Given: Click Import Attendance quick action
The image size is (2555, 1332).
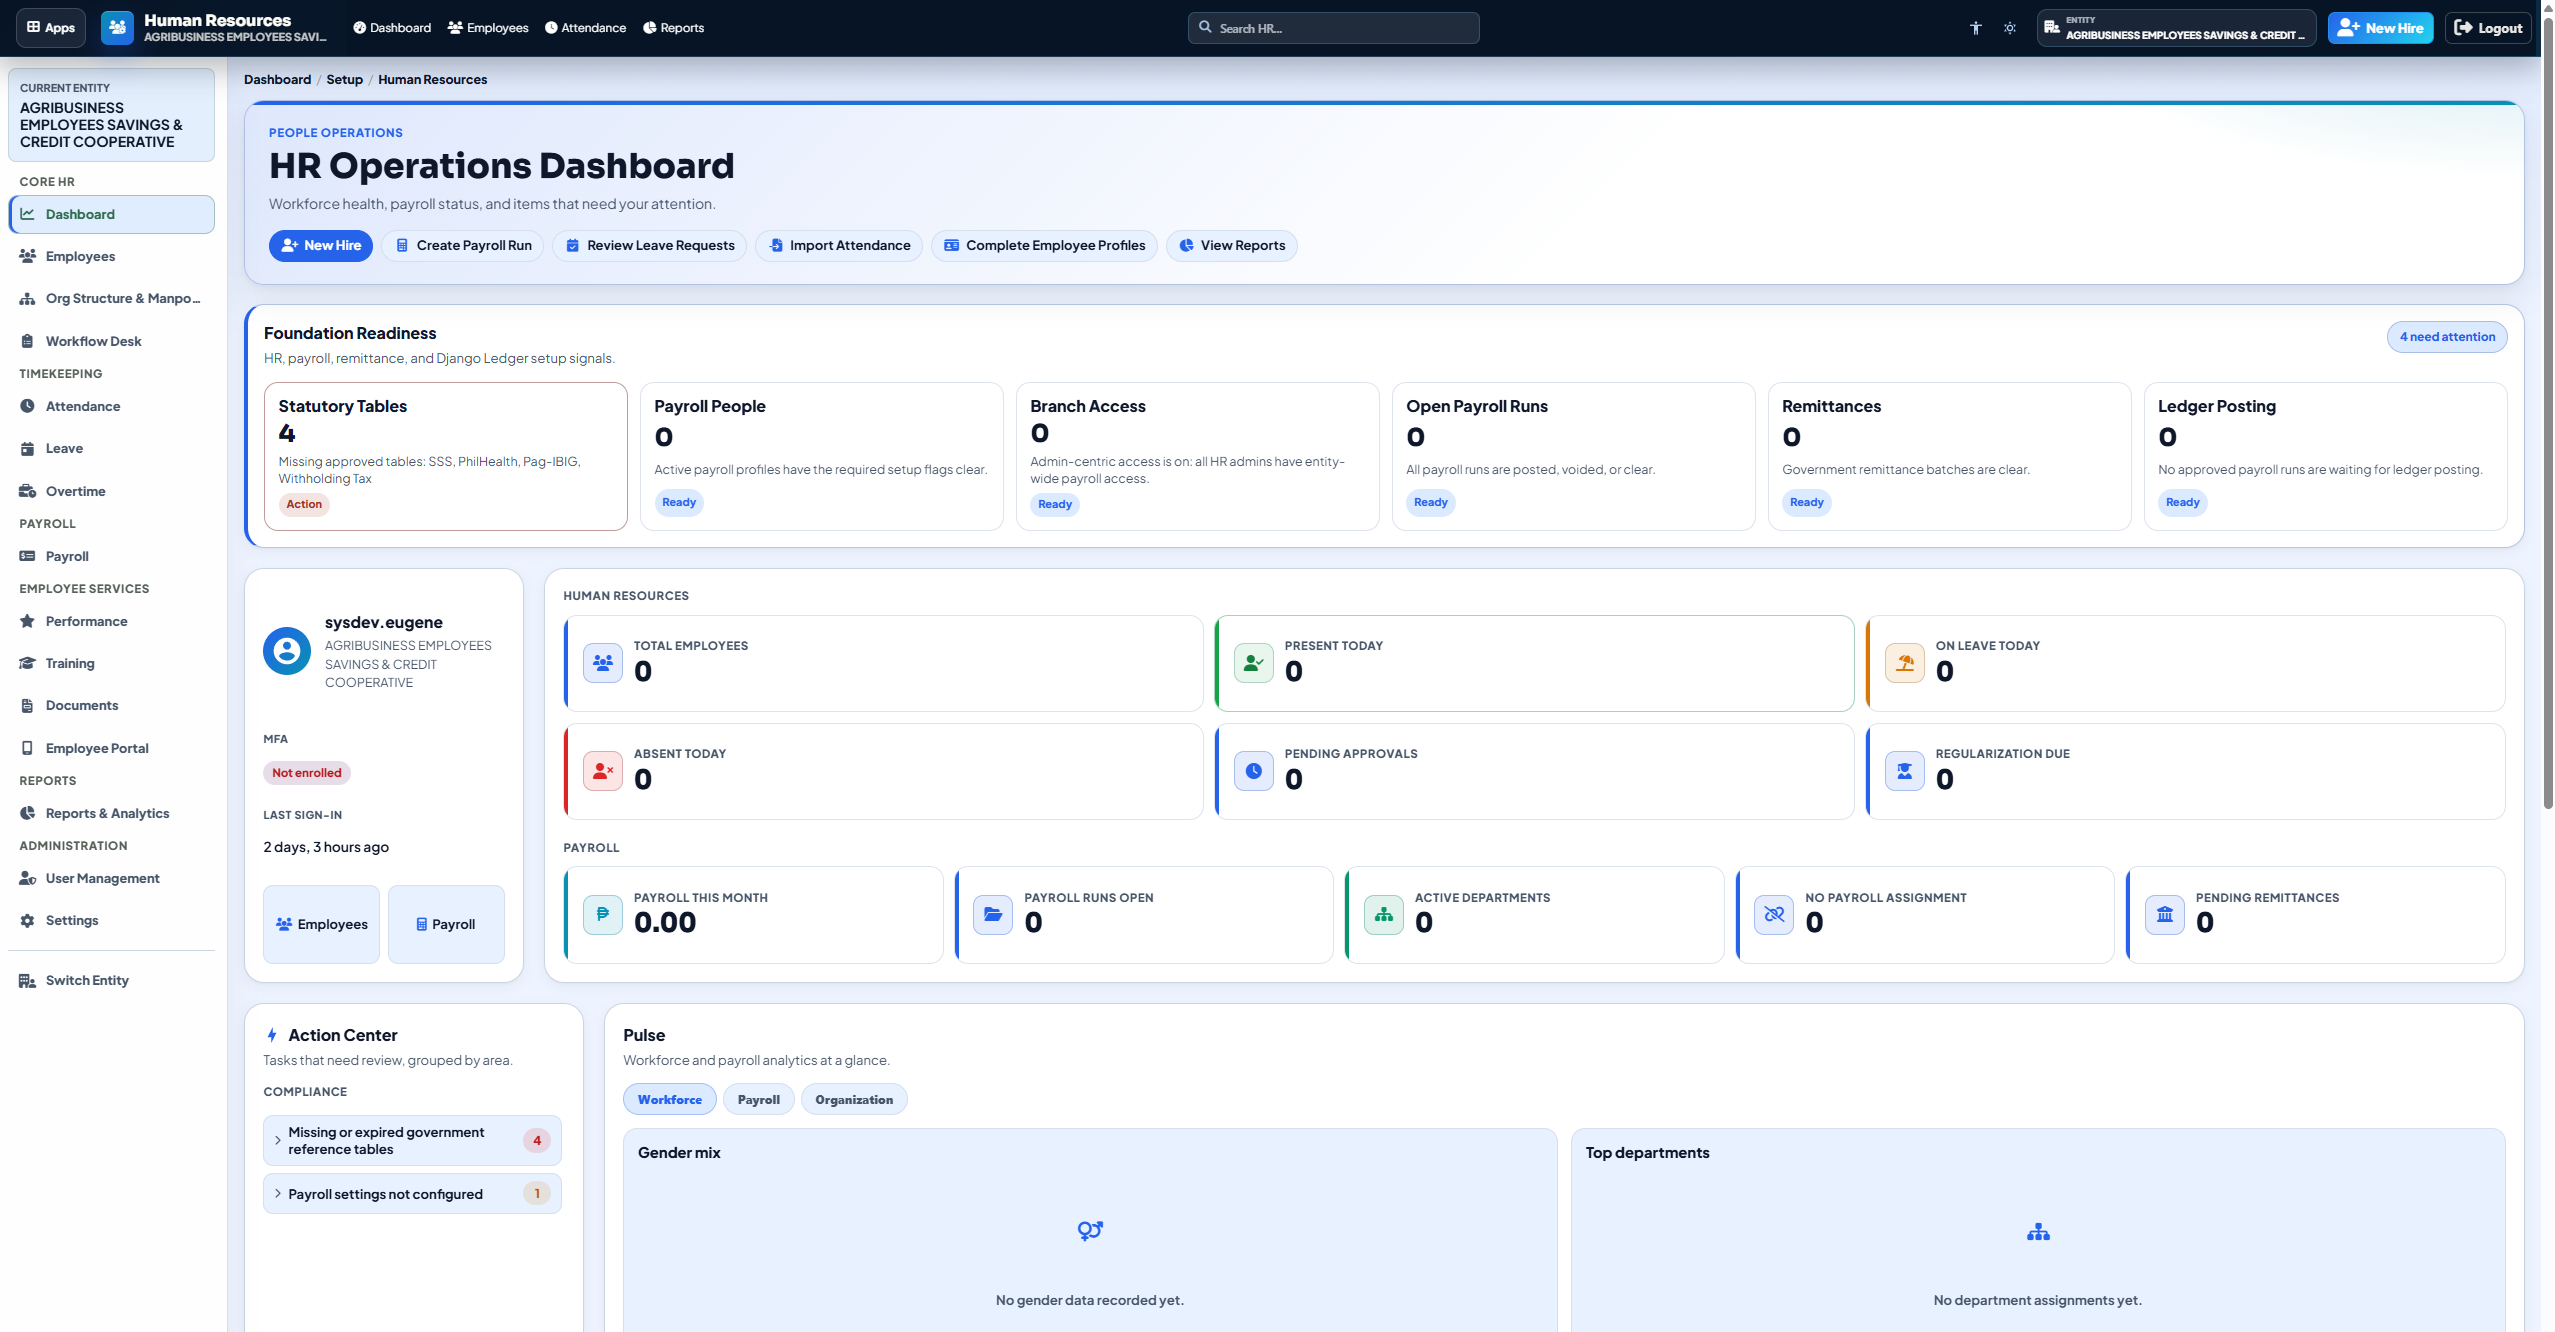Looking at the screenshot, I should point(838,246).
